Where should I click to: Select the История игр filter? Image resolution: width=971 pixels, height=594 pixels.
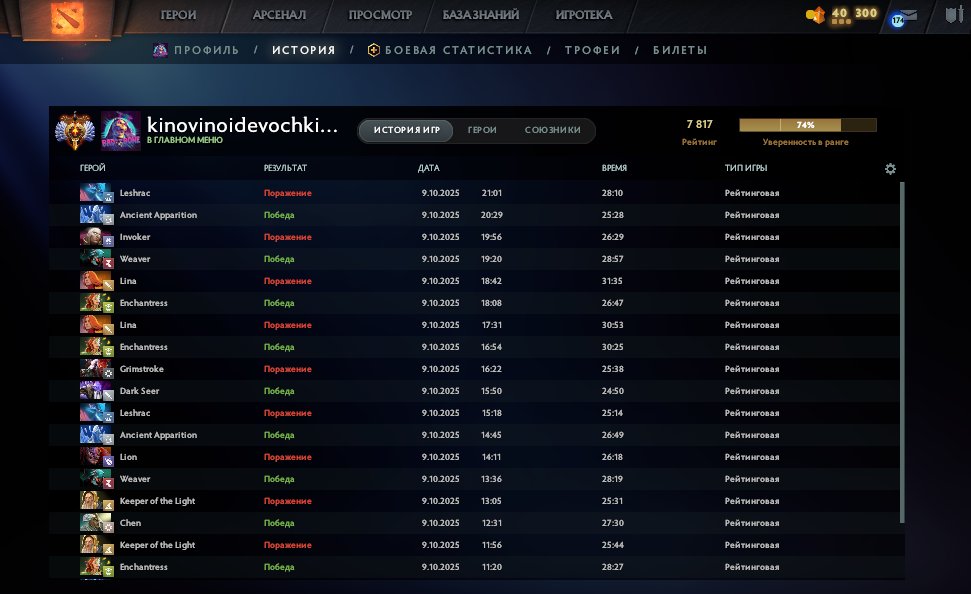[406, 131]
